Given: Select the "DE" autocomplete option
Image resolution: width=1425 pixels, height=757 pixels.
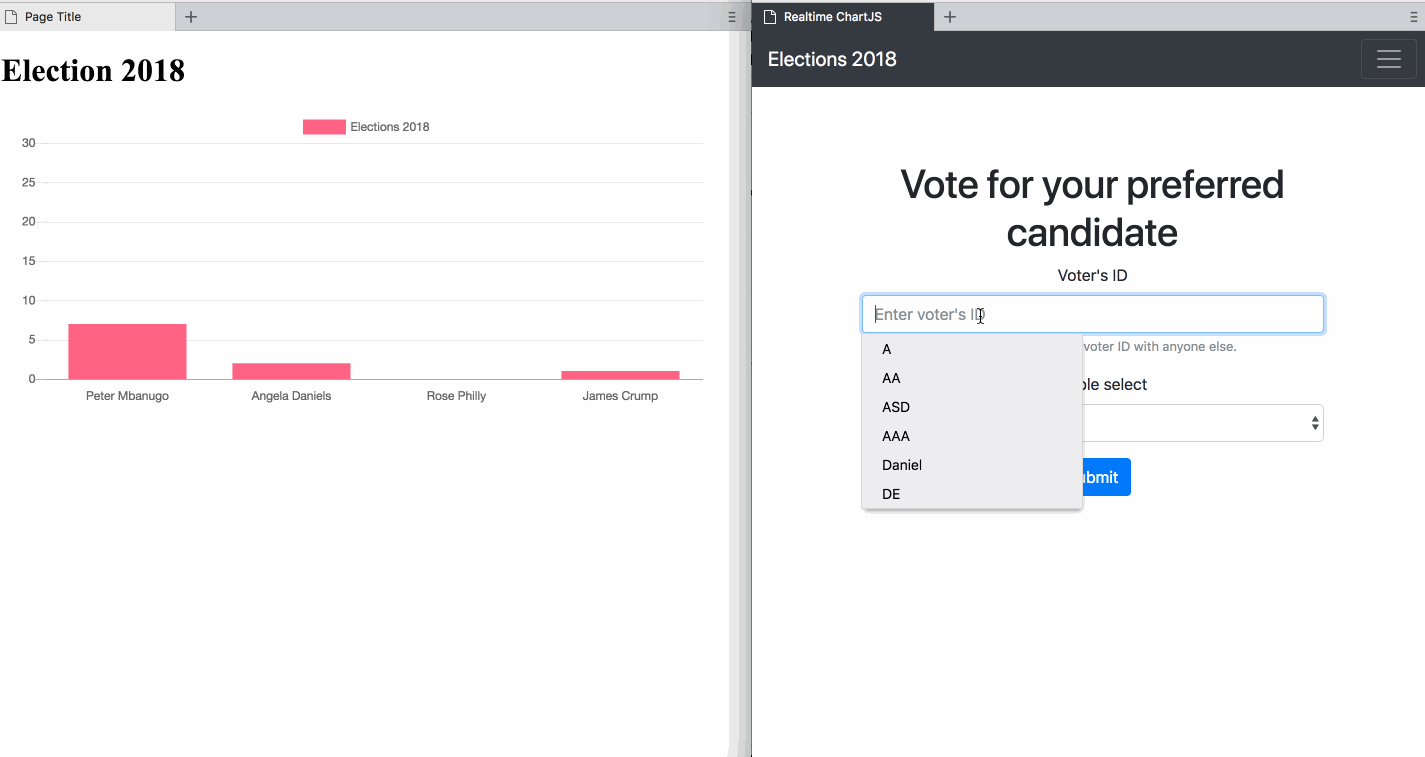Looking at the screenshot, I should coord(891,494).
